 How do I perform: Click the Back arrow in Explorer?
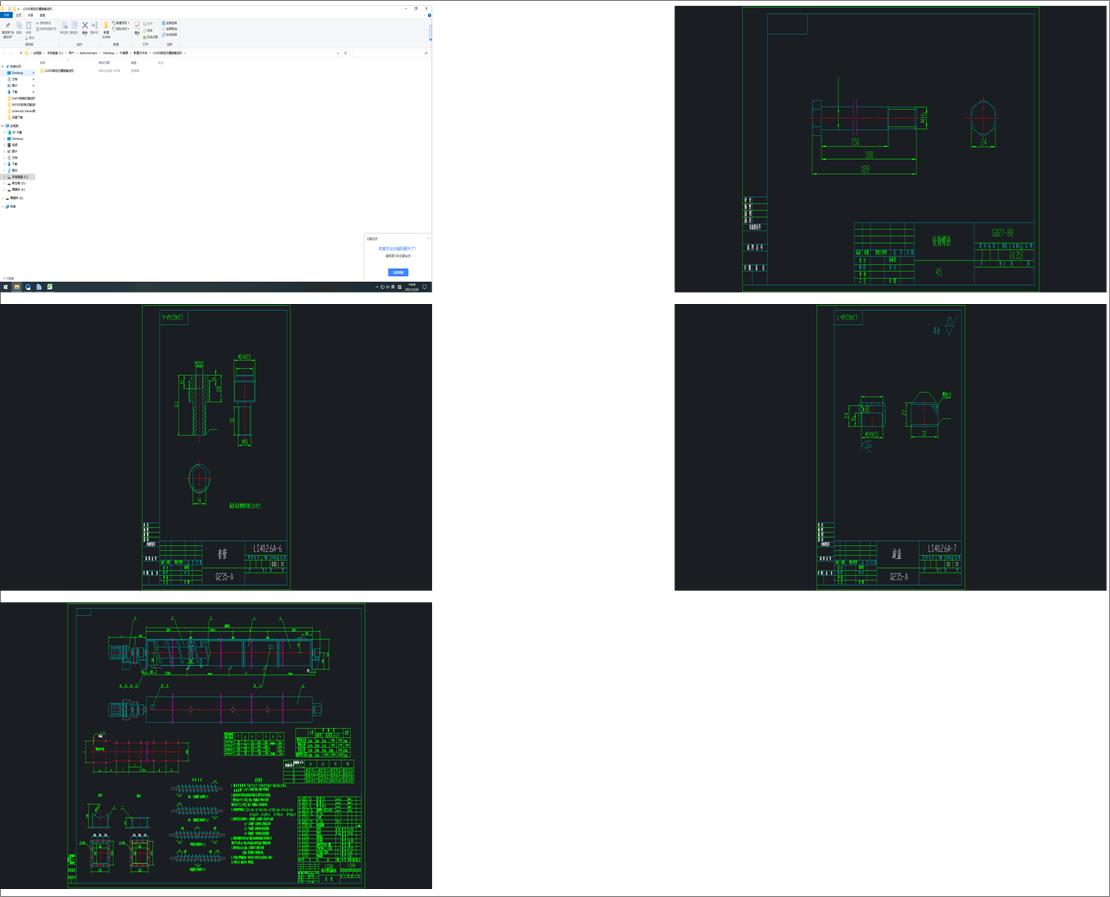[x=4, y=53]
